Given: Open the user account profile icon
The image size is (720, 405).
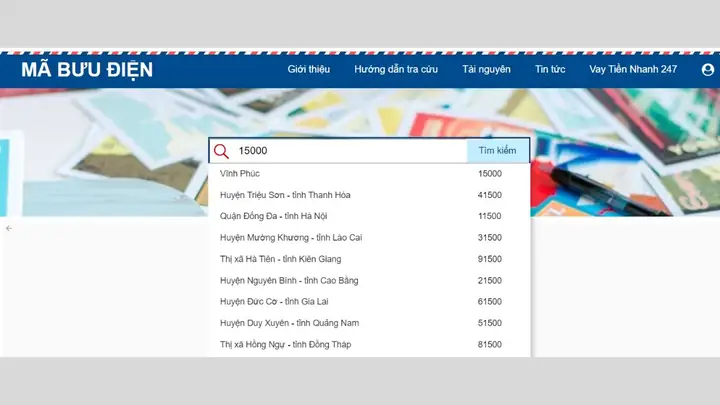Looking at the screenshot, I should click(708, 69).
